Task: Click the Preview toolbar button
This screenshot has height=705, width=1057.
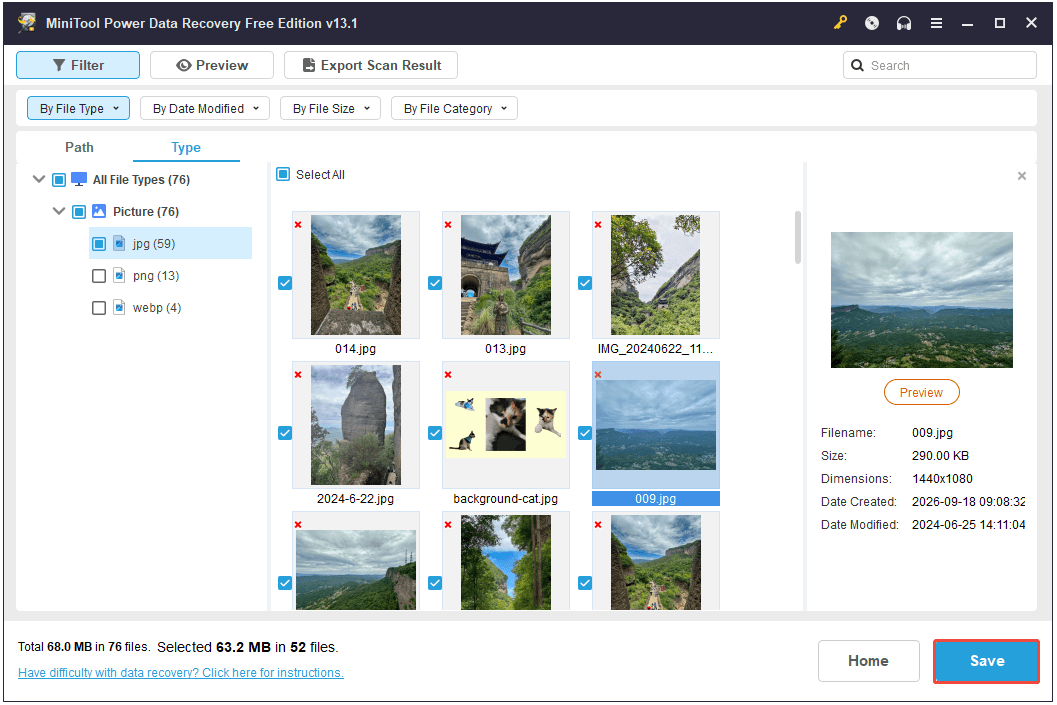Action: 212,65
